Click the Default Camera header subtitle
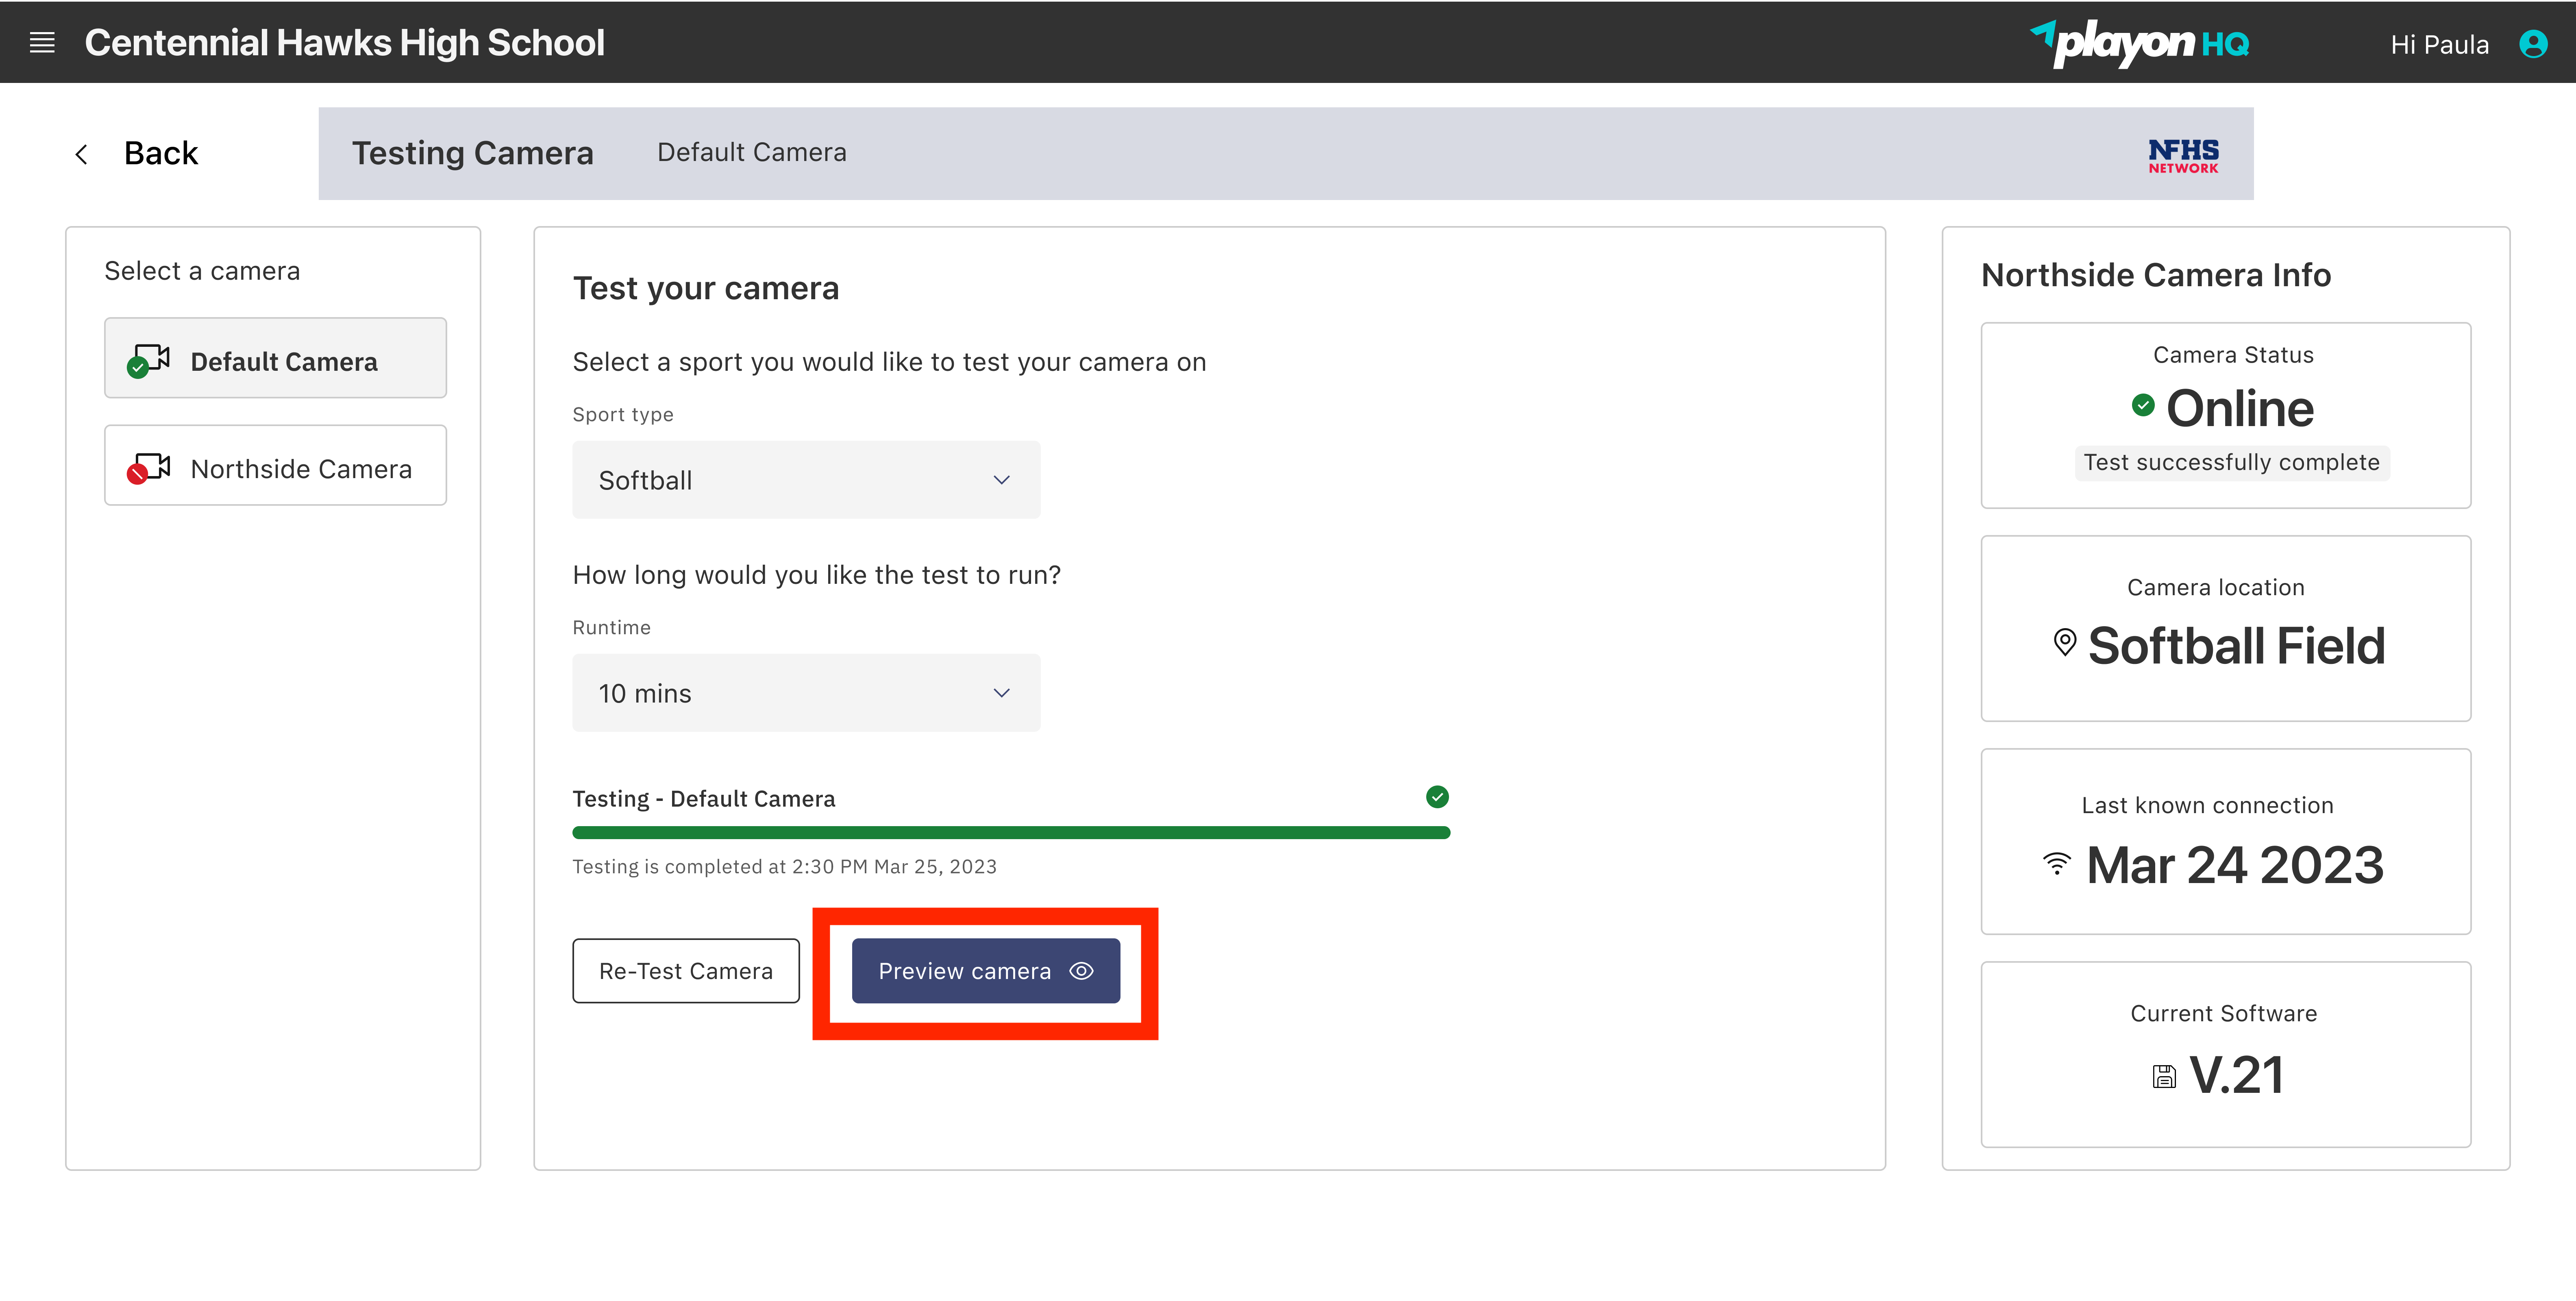The image size is (2576, 1301). 752,152
